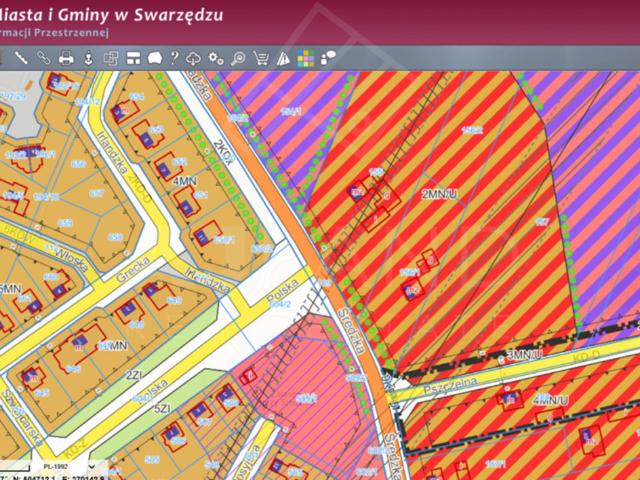
Task: Click the 4MN/U zone label on map
Action: click(x=550, y=400)
